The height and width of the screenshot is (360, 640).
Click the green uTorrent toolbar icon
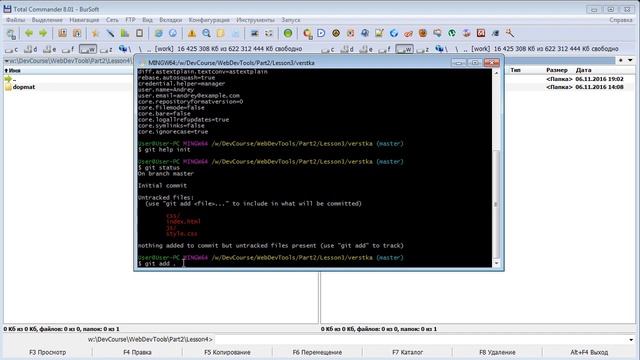coord(452,33)
